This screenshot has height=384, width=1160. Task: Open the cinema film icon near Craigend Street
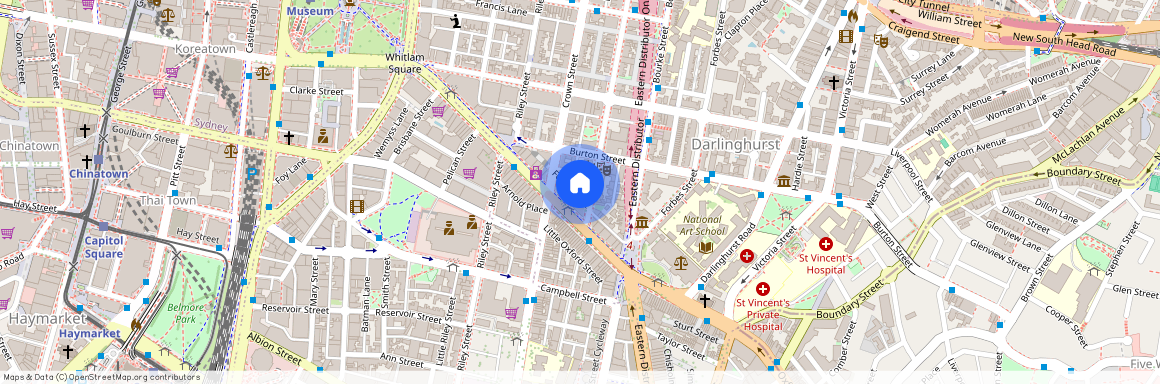click(x=846, y=36)
